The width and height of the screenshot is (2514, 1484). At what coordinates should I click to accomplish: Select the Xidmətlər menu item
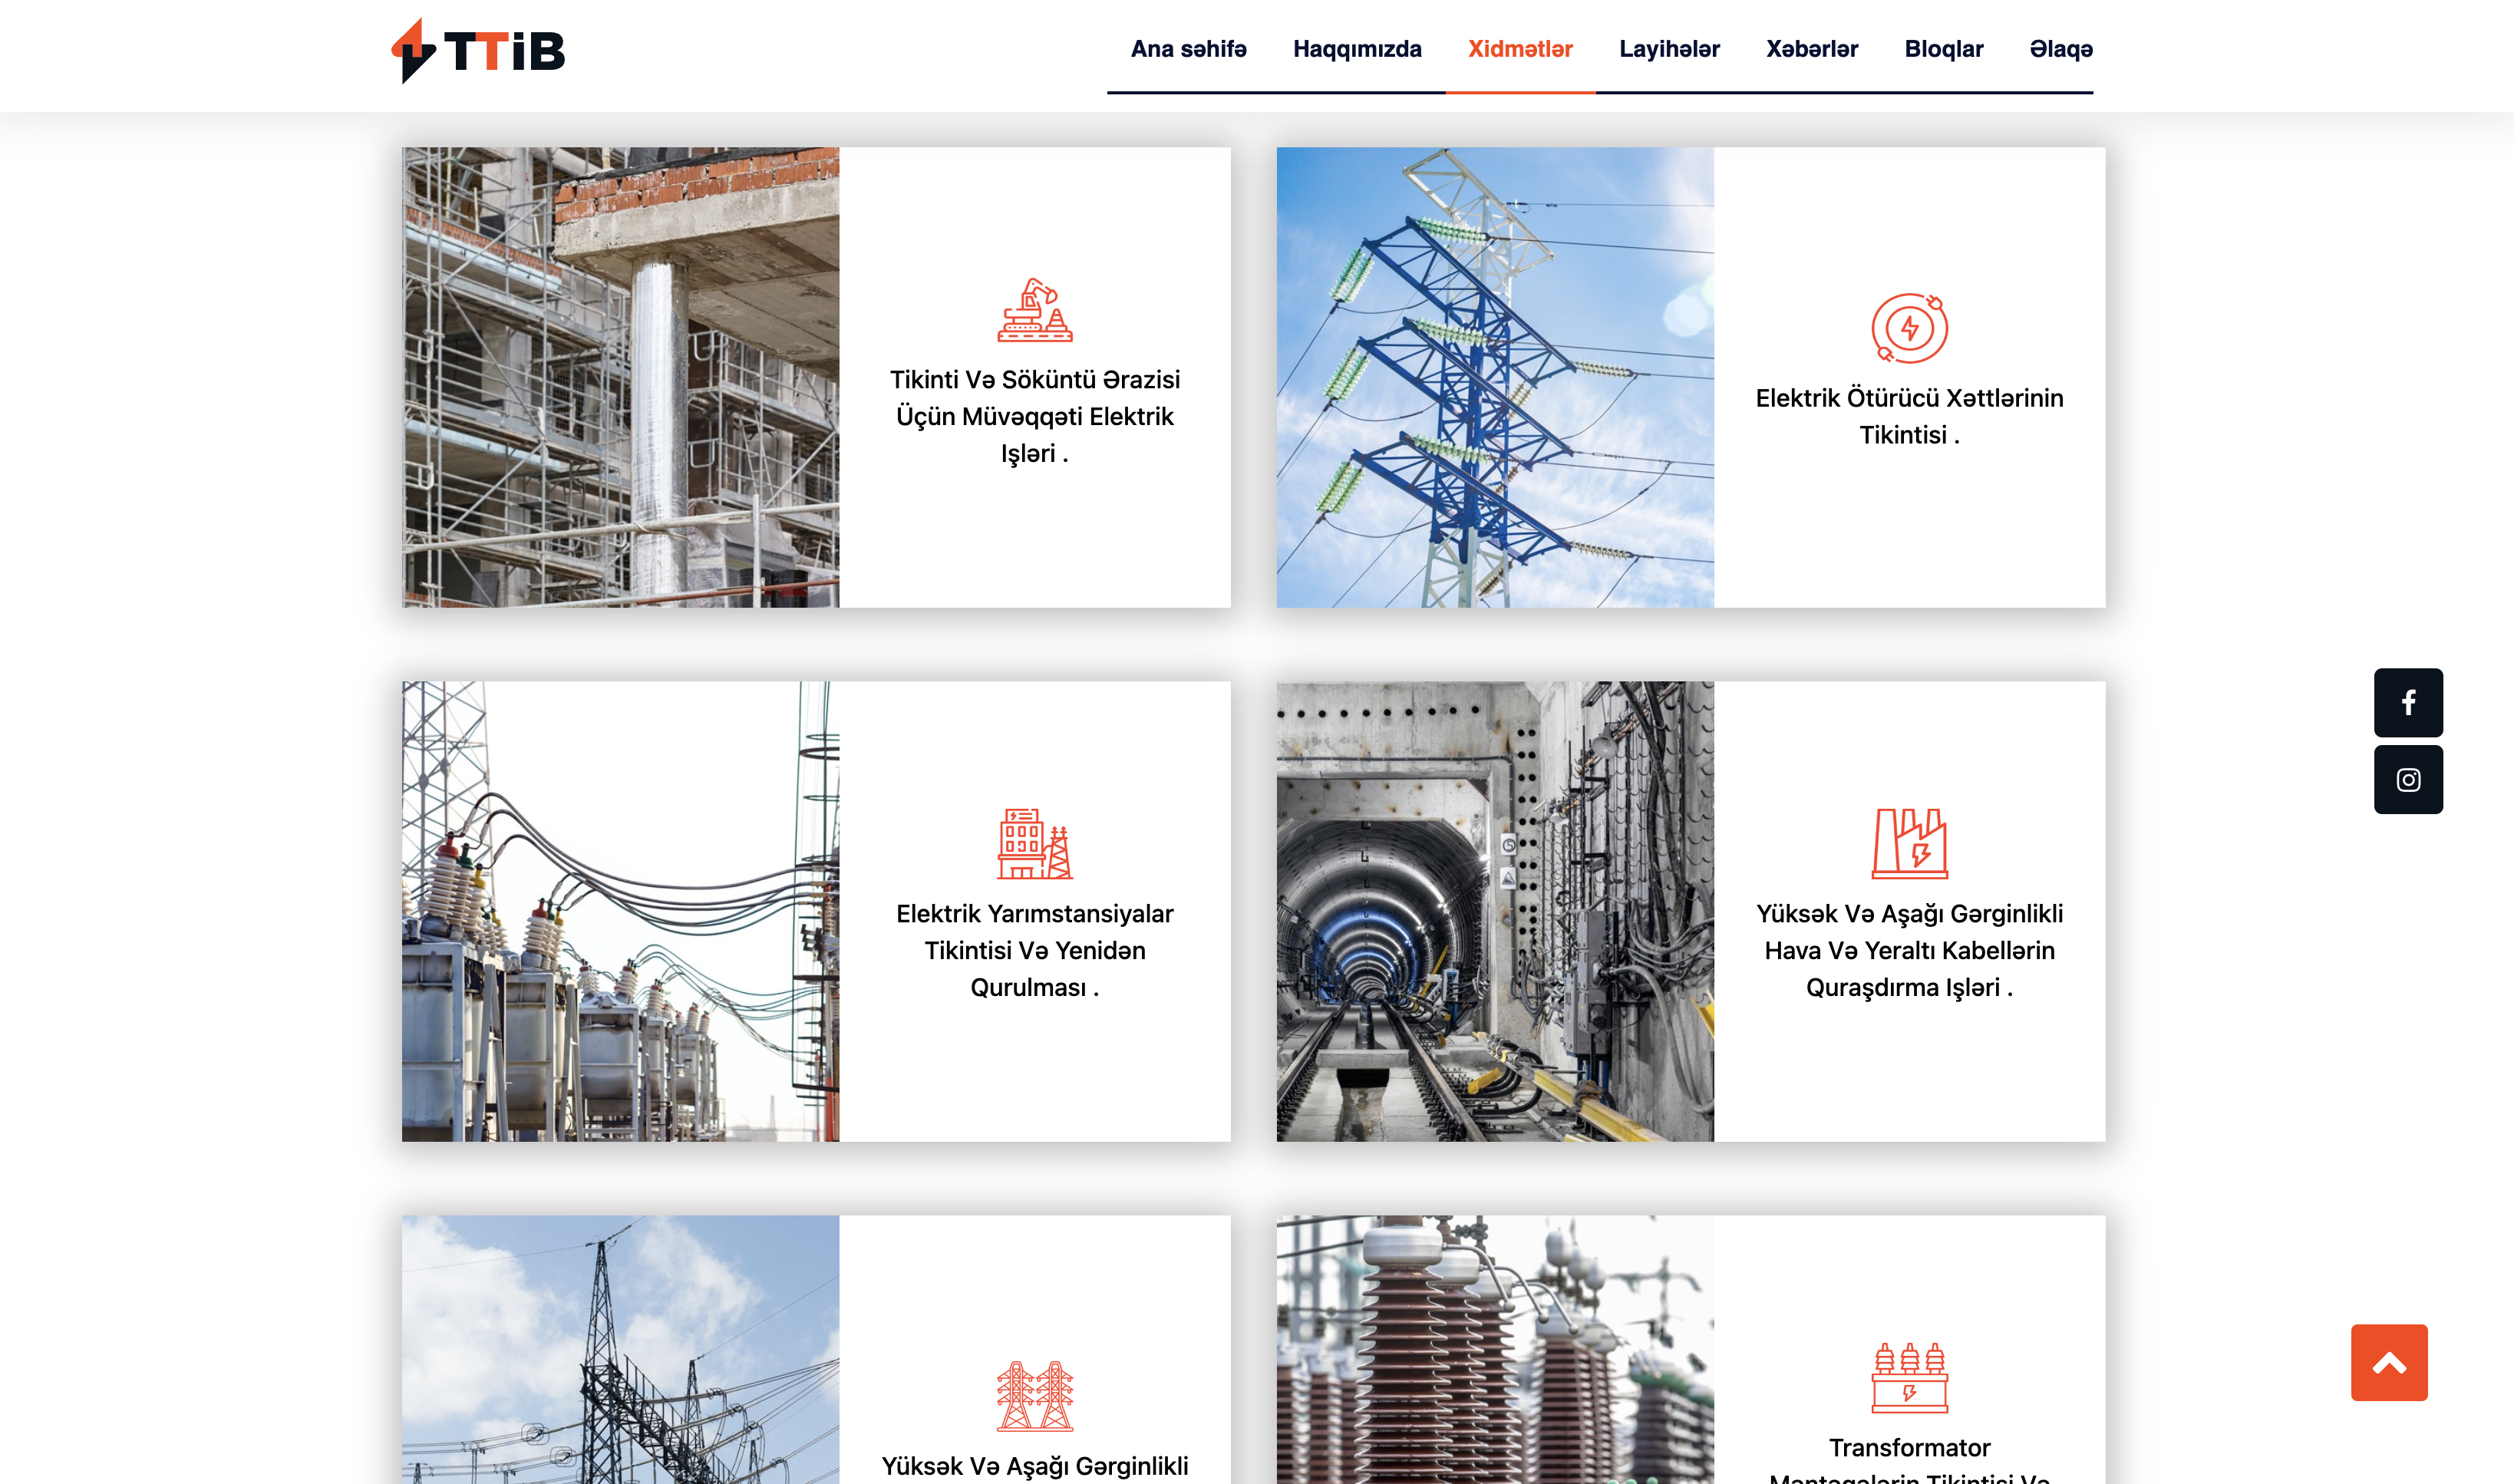(x=1519, y=49)
